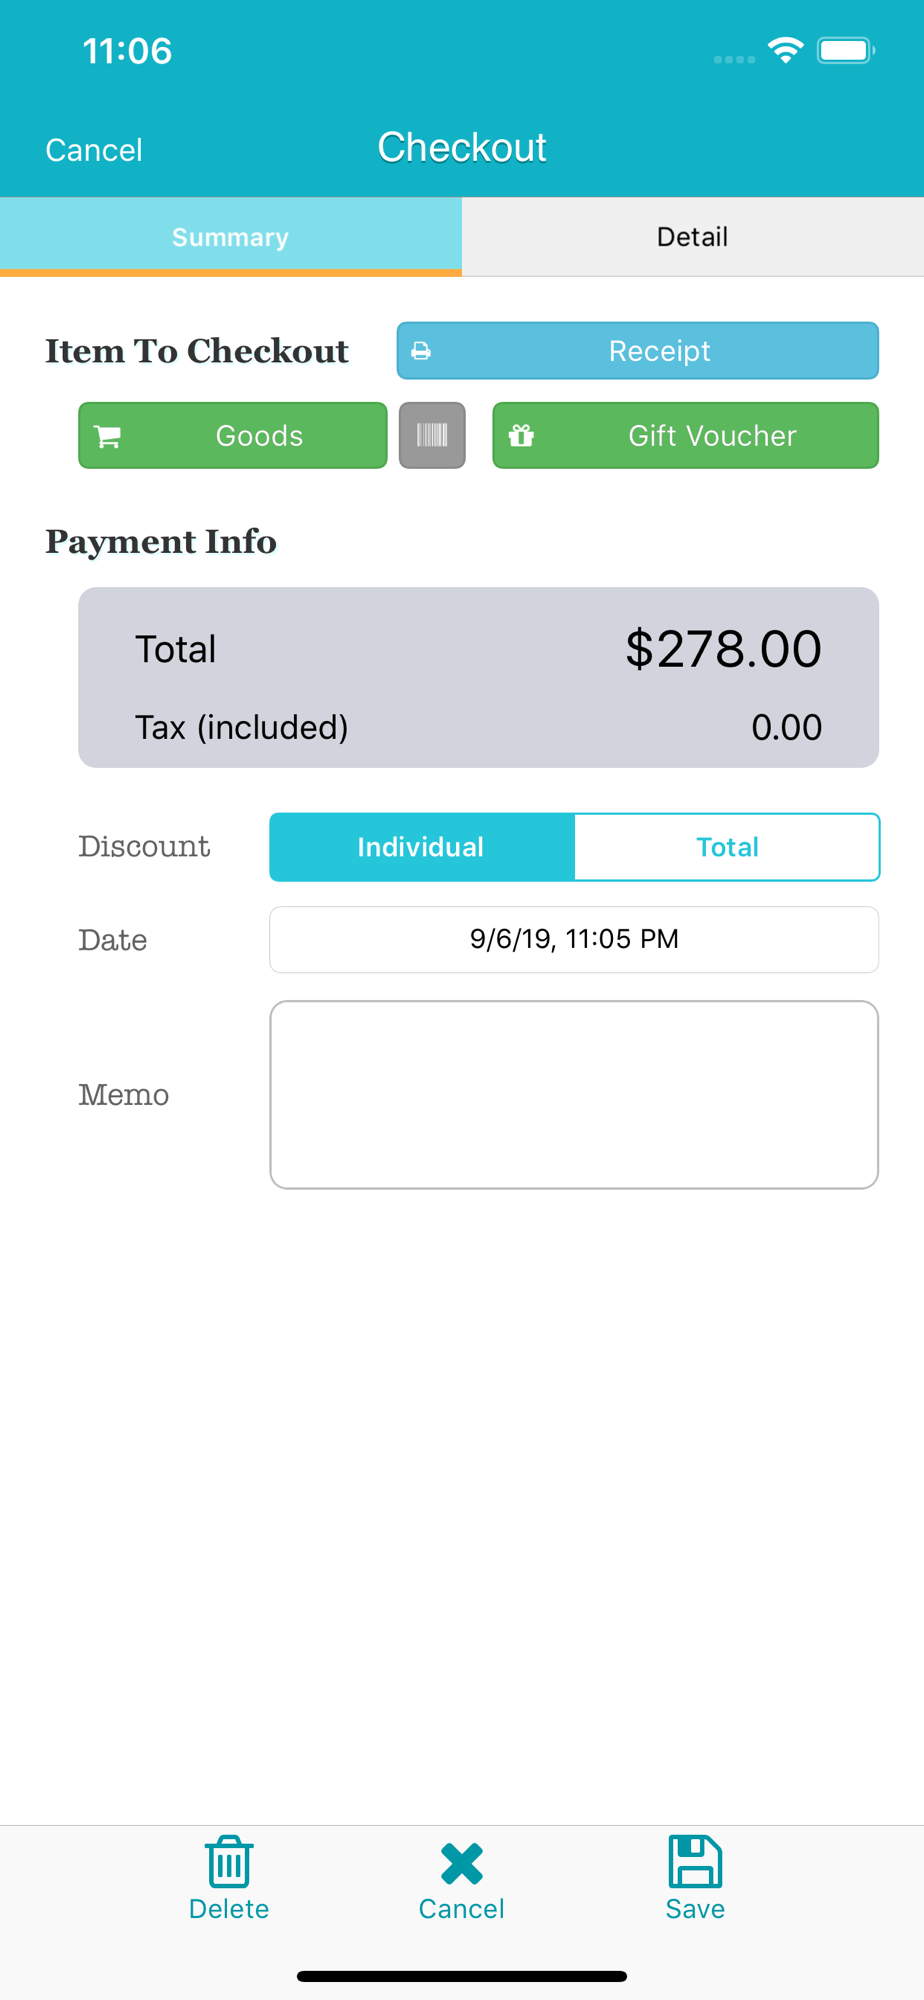Viewport: 924px width, 2000px height.
Task: Tap the Gift Voucher button label
Action: pos(712,436)
